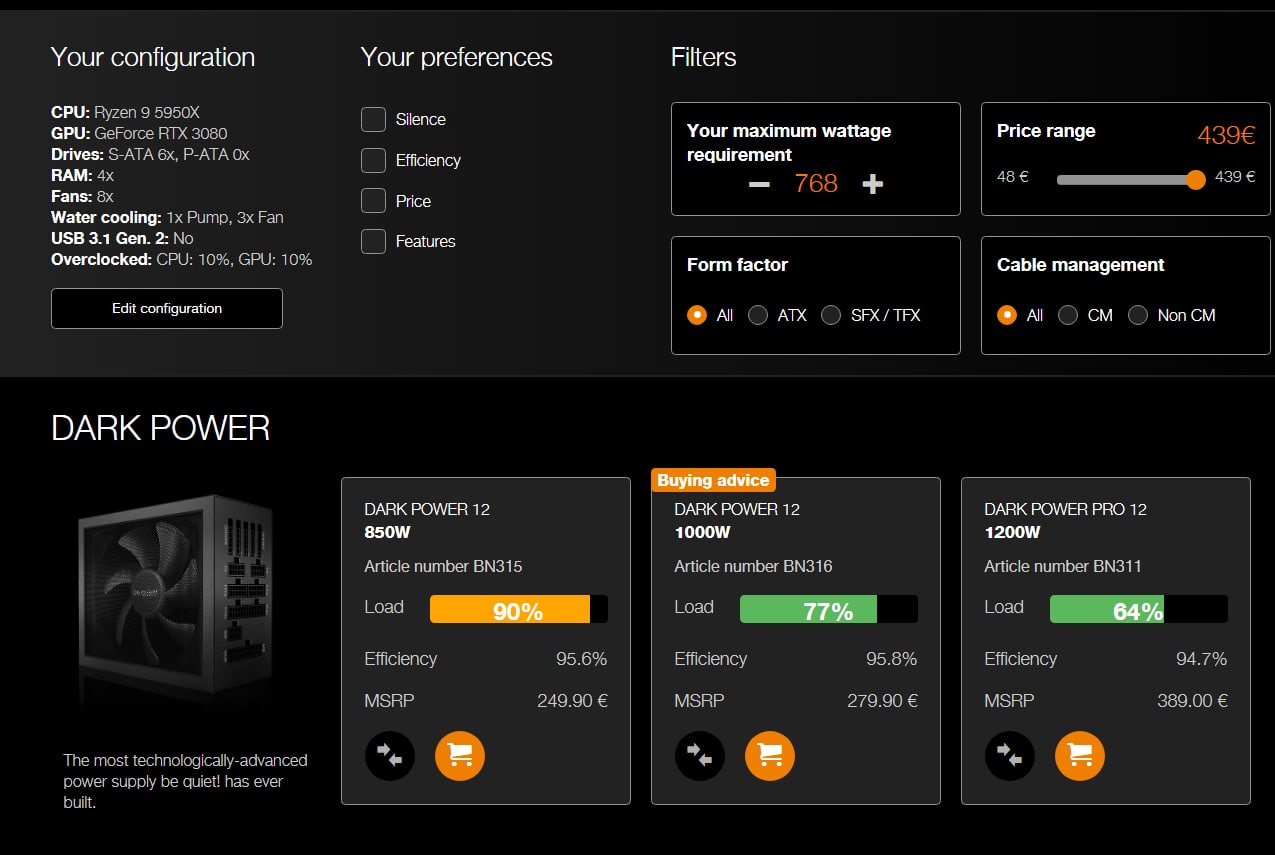
Task: Click the Water cooling configuration line
Action: tap(168, 217)
